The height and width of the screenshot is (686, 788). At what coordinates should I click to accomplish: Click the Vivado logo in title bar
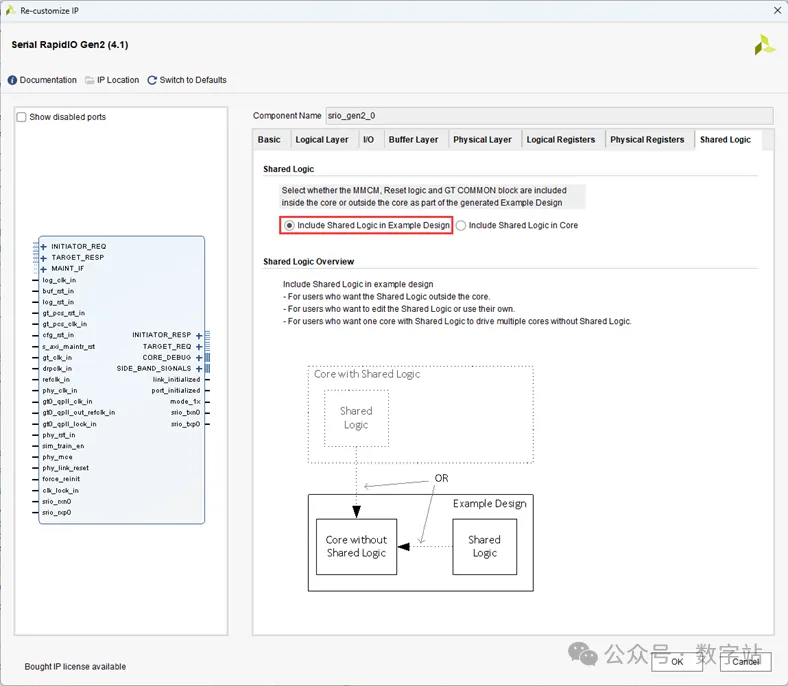pos(10,10)
